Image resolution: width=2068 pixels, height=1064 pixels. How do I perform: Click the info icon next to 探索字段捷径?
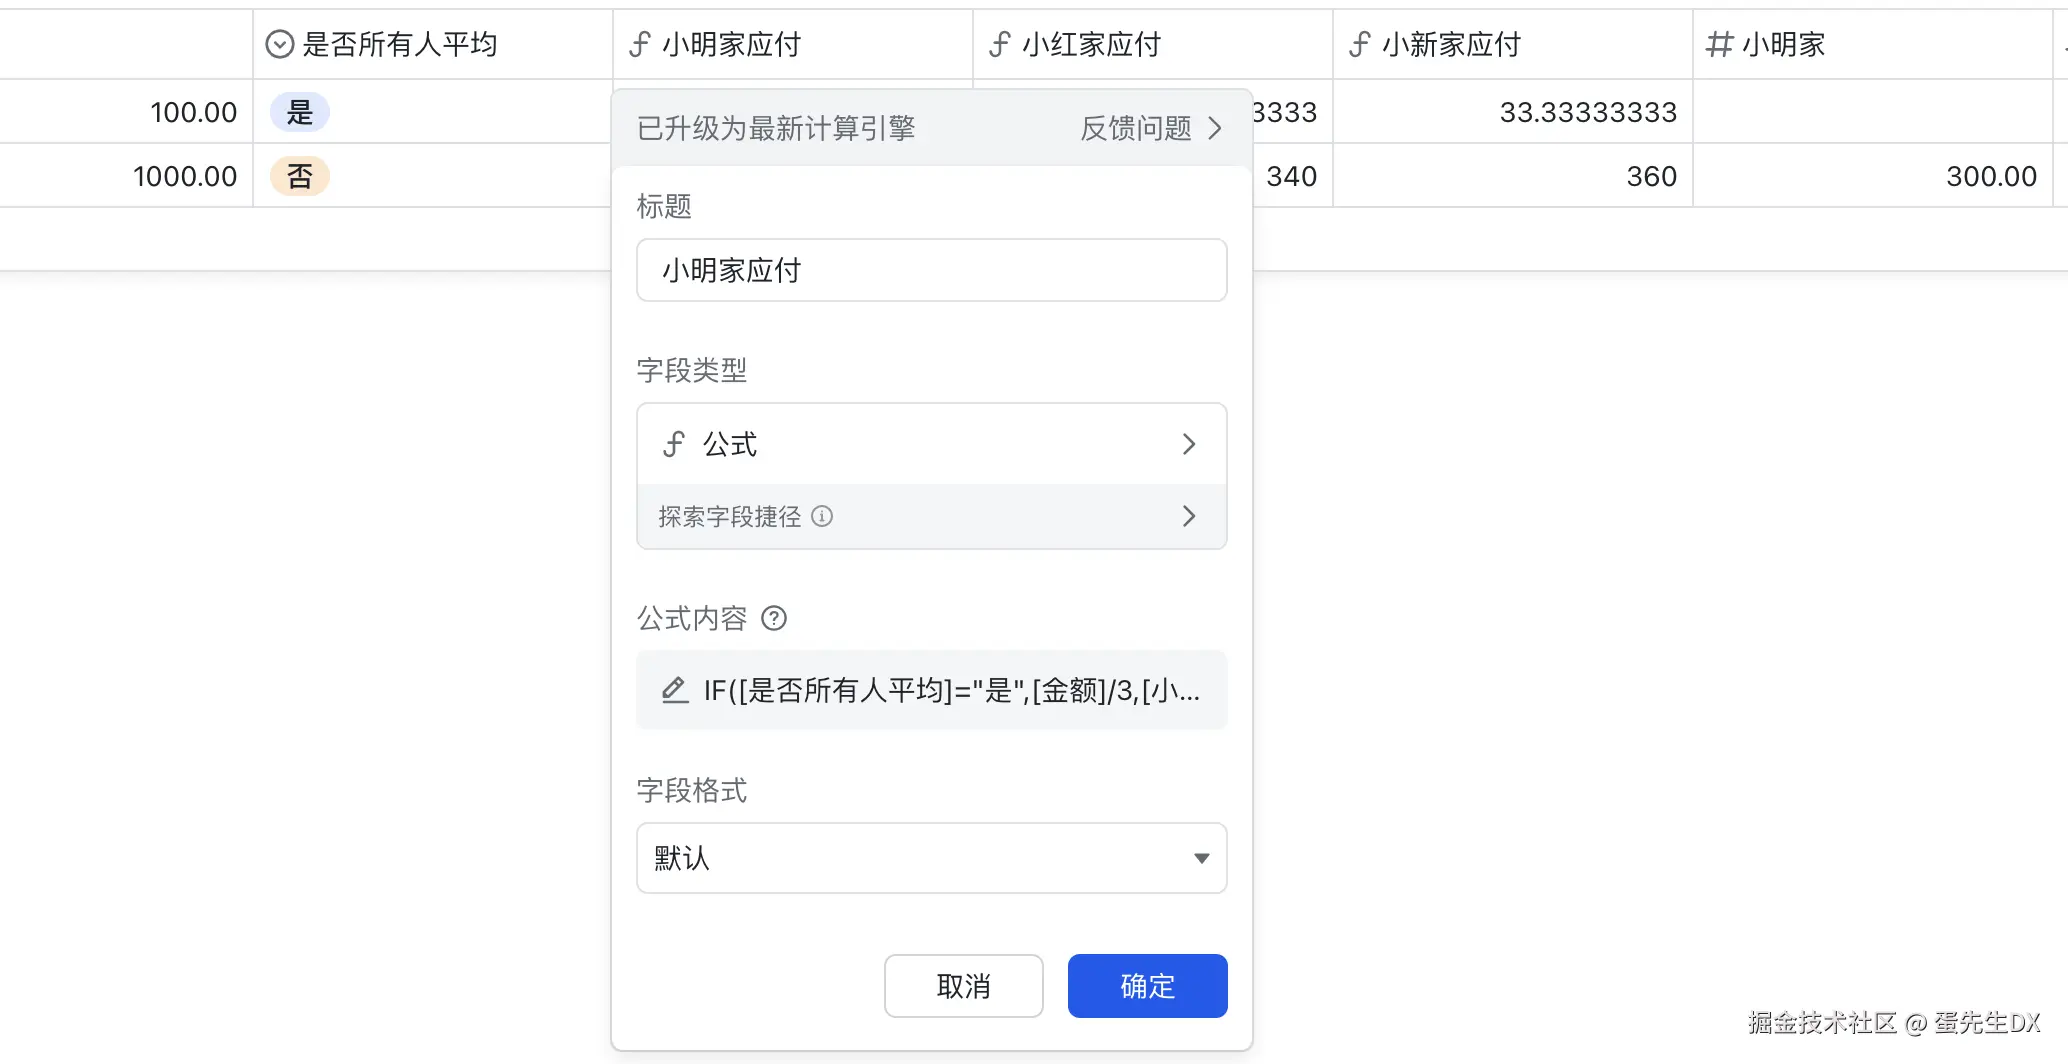822,516
